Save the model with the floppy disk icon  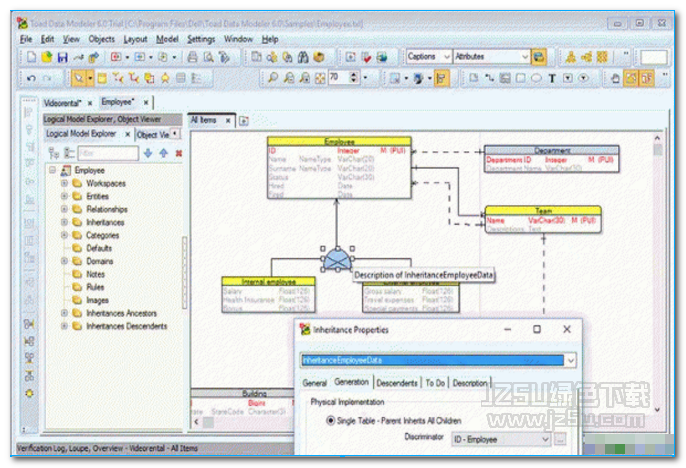click(62, 57)
